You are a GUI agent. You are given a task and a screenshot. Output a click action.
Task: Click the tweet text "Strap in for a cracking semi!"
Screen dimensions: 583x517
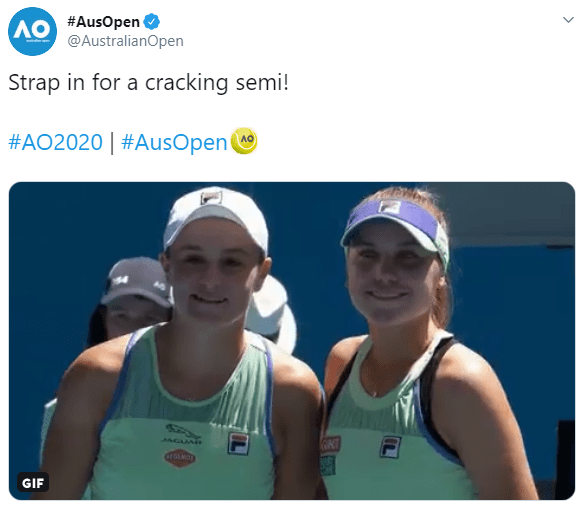[x=148, y=83]
